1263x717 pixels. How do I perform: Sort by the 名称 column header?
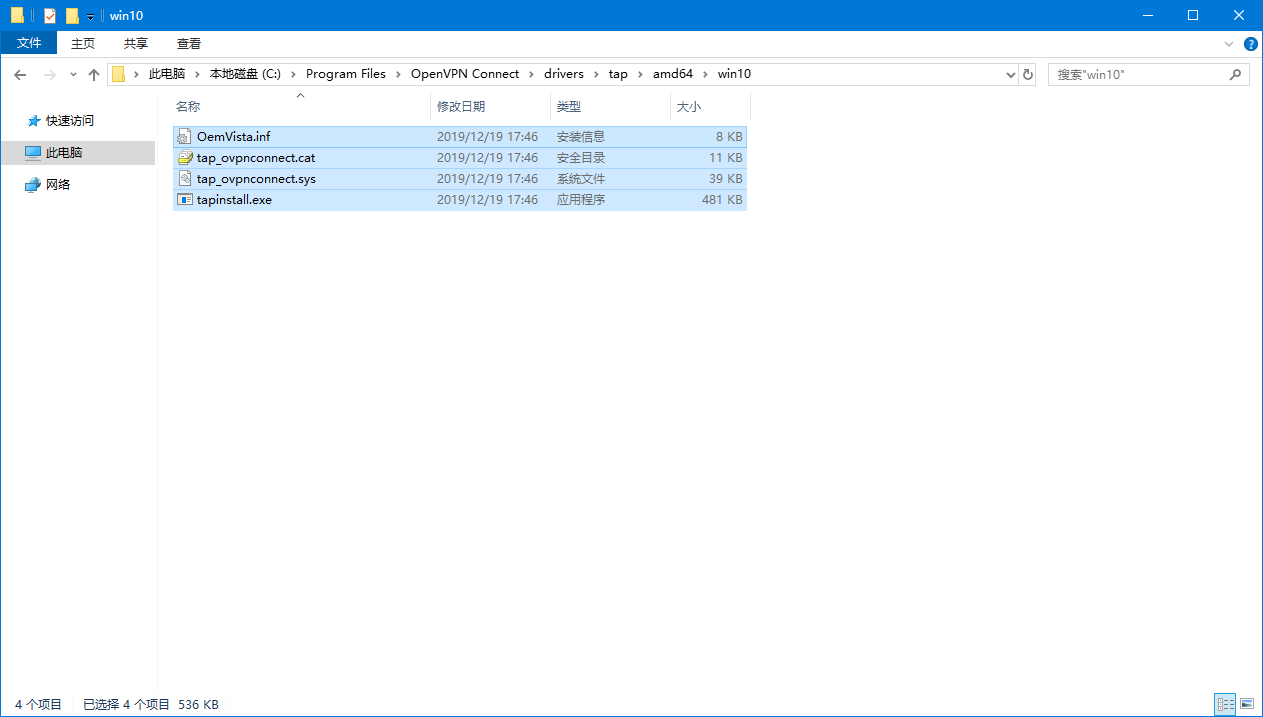300,106
